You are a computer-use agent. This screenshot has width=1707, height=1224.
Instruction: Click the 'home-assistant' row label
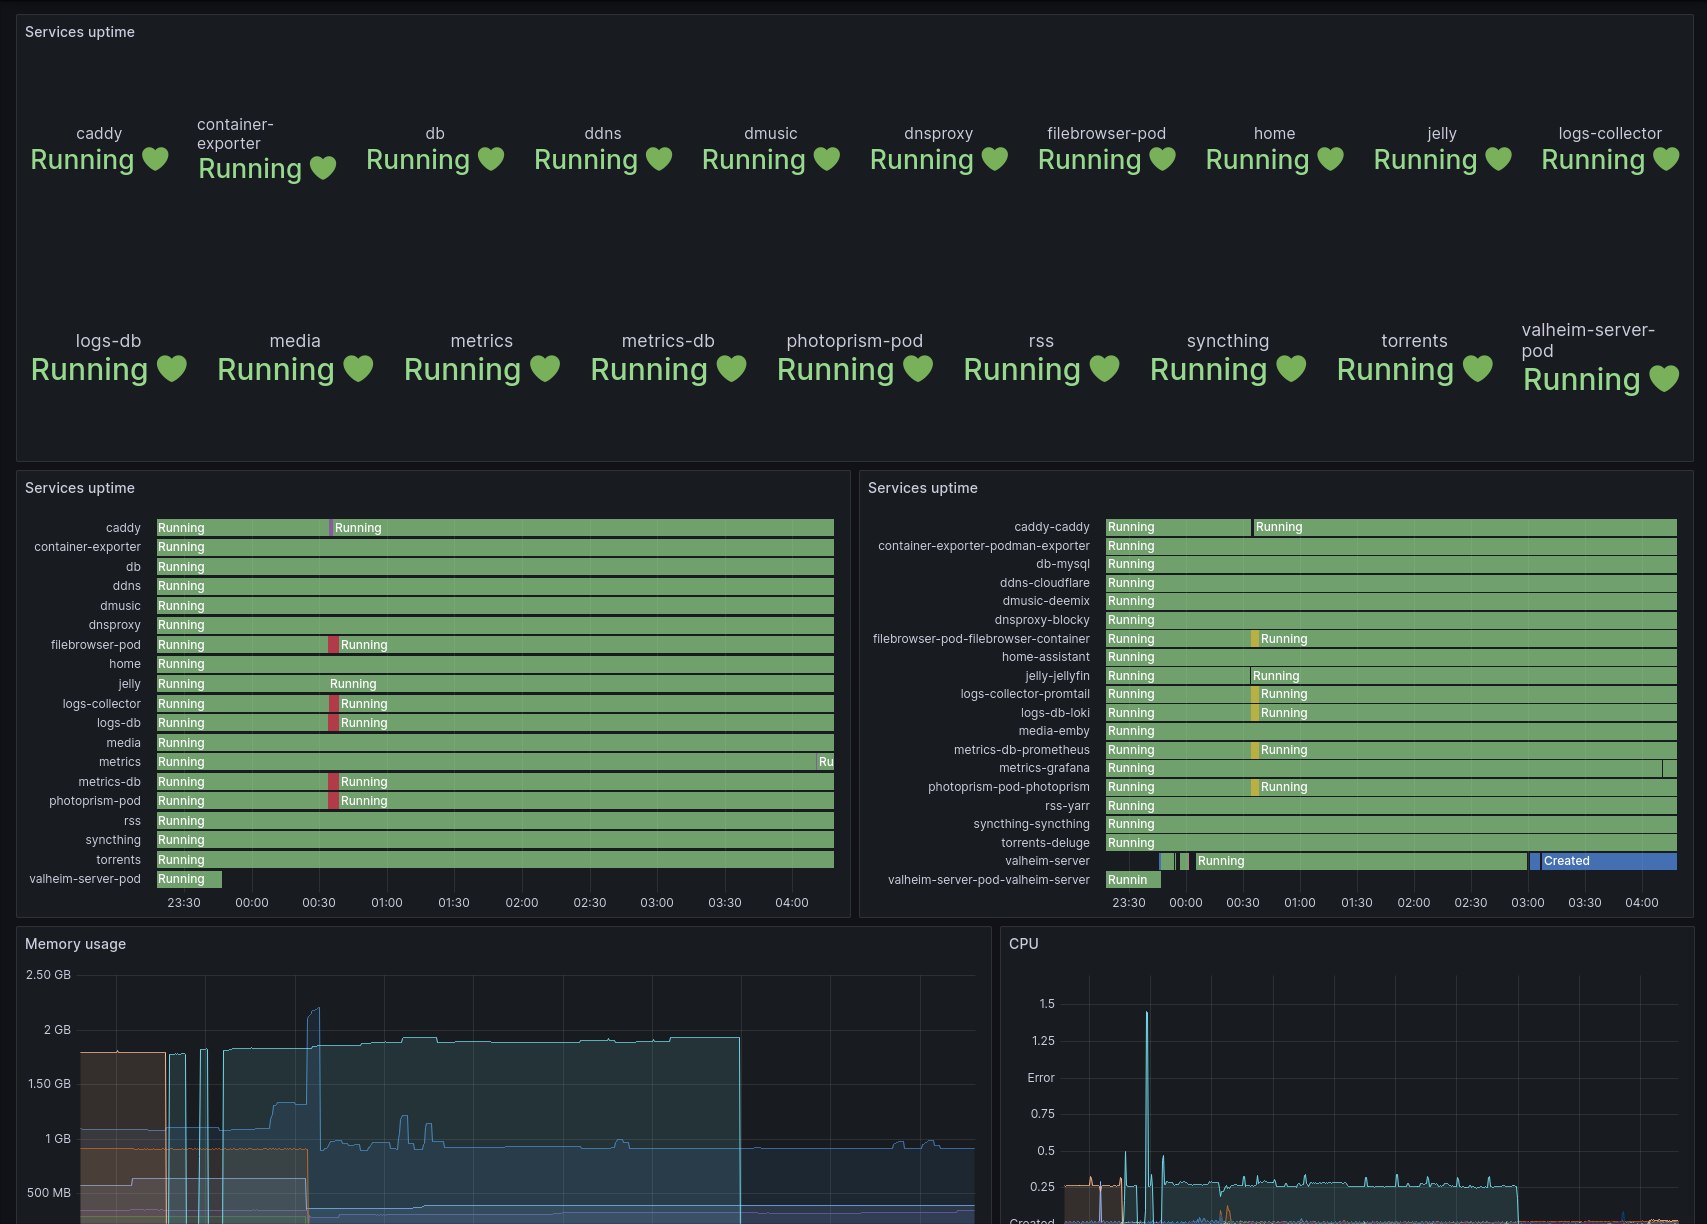[x=1045, y=657]
